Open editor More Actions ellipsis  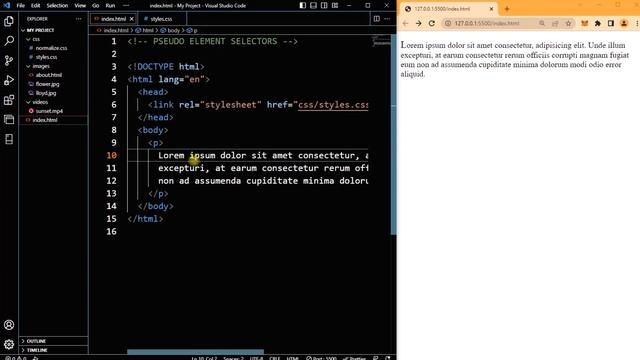tap(387, 19)
